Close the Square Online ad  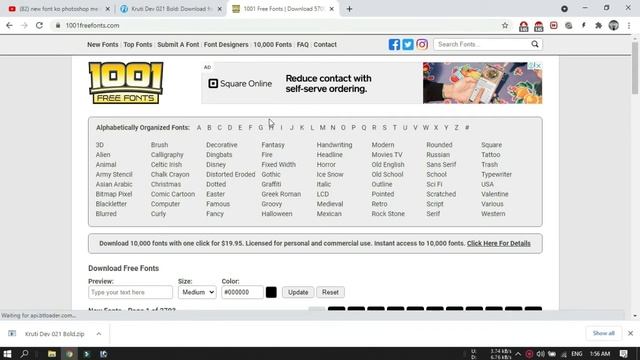[x=538, y=65]
